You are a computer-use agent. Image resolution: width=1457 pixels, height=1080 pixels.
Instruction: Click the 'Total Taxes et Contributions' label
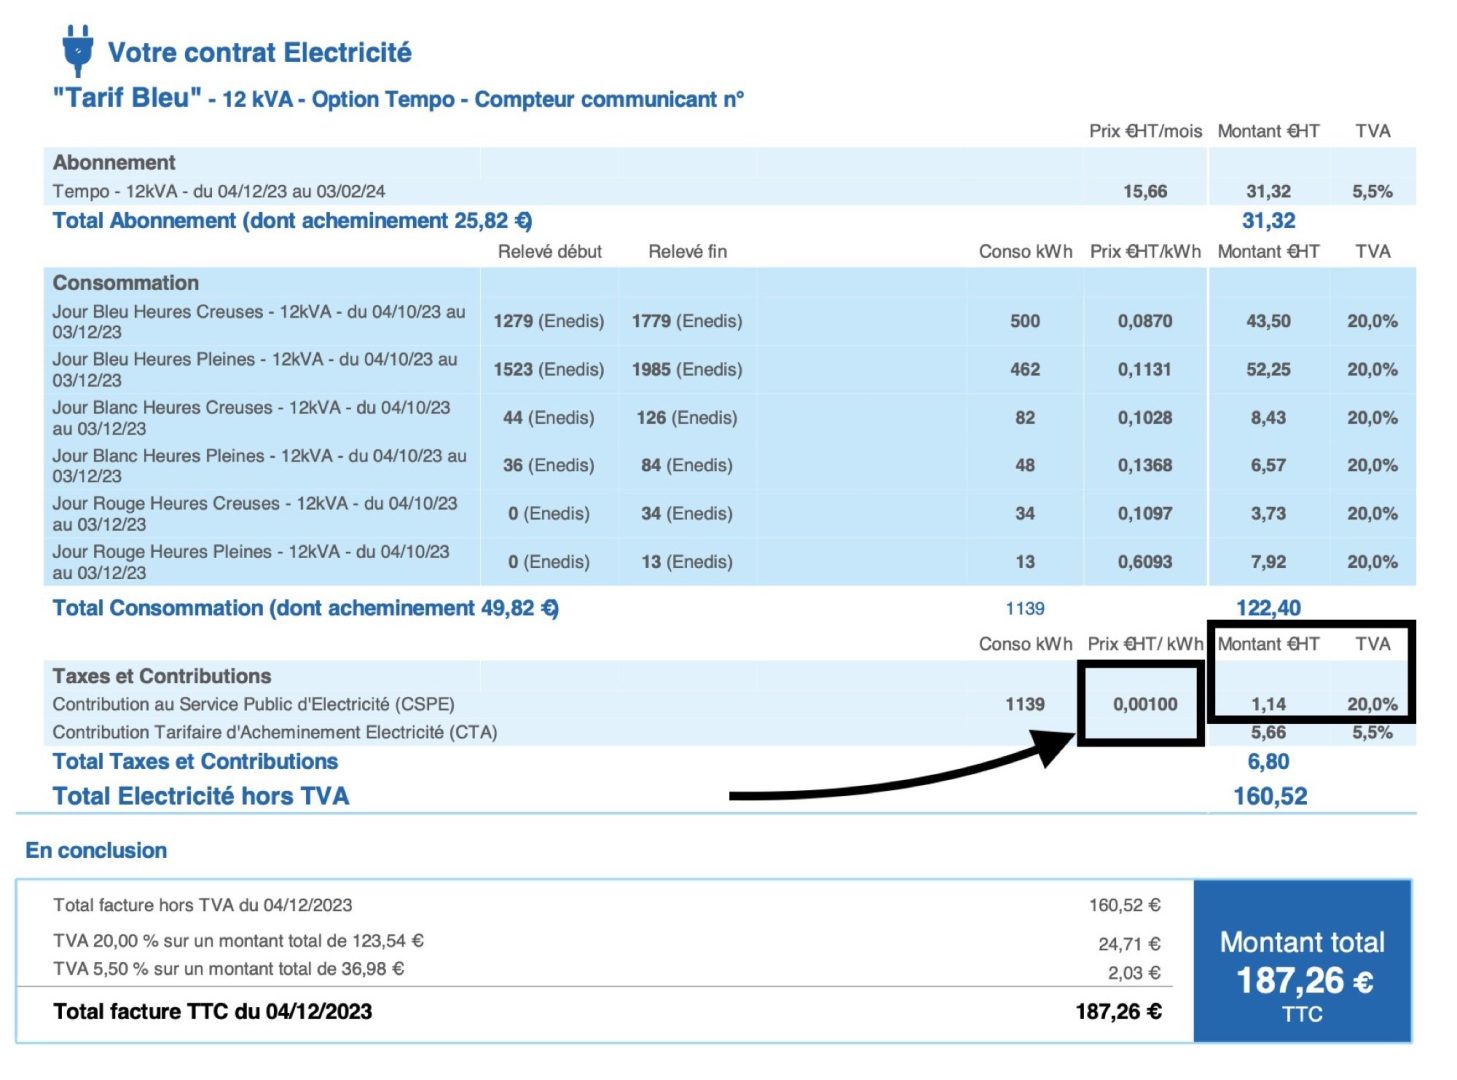195,762
